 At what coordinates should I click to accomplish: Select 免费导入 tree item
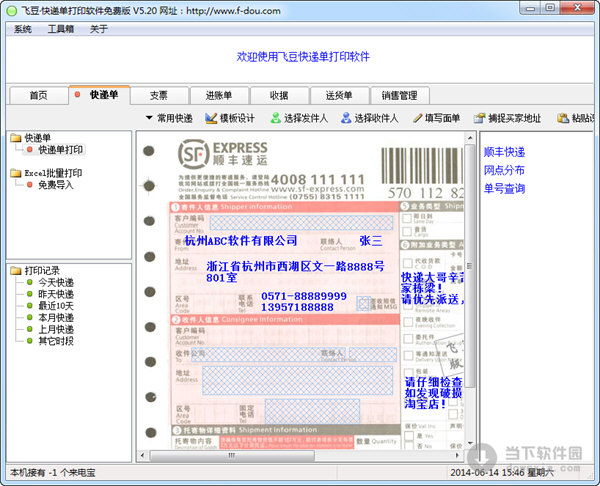(x=50, y=185)
